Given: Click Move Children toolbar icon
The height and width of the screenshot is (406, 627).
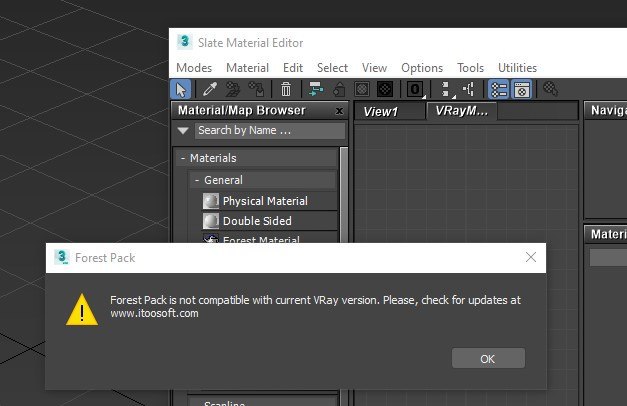Looking at the screenshot, I should [316, 89].
